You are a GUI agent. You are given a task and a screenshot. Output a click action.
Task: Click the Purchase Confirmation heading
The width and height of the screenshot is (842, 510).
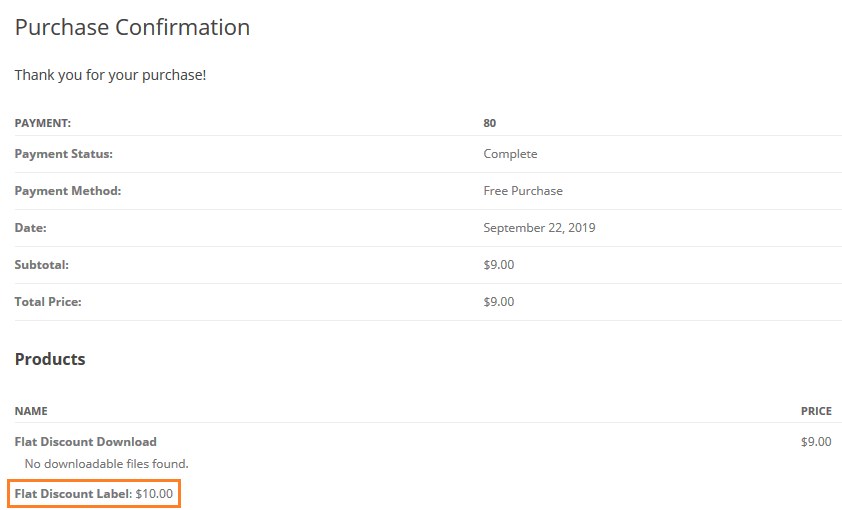[132, 28]
